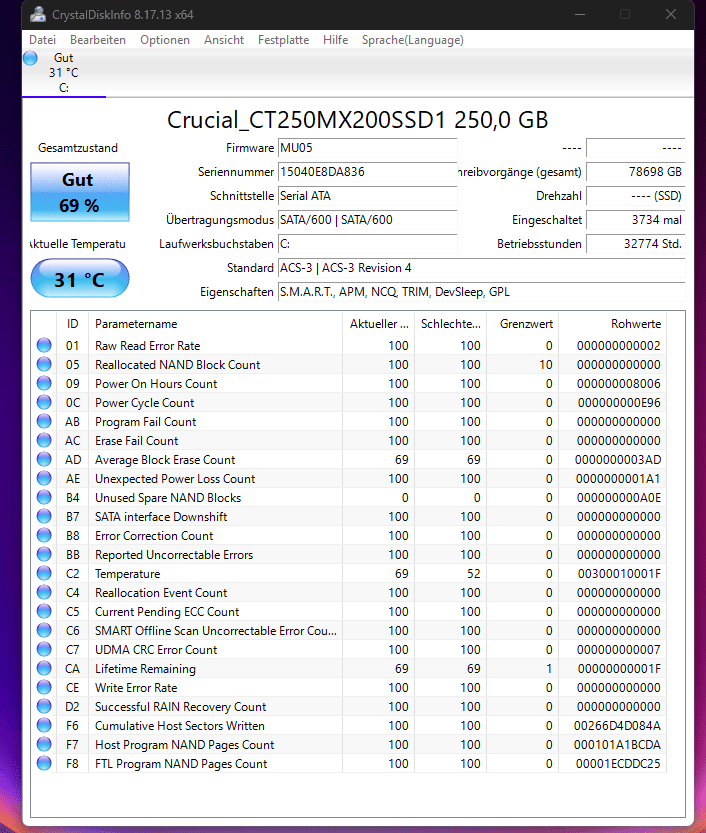Click the Laufwerksbuchstaben field C:

pyautogui.click(x=367, y=243)
